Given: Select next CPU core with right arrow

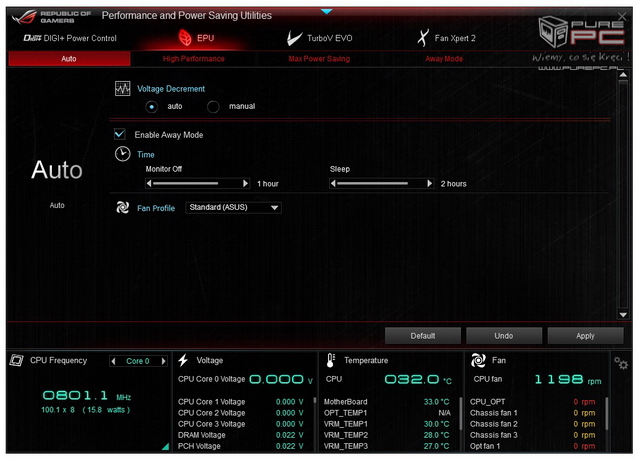Looking at the screenshot, I should tap(163, 361).
